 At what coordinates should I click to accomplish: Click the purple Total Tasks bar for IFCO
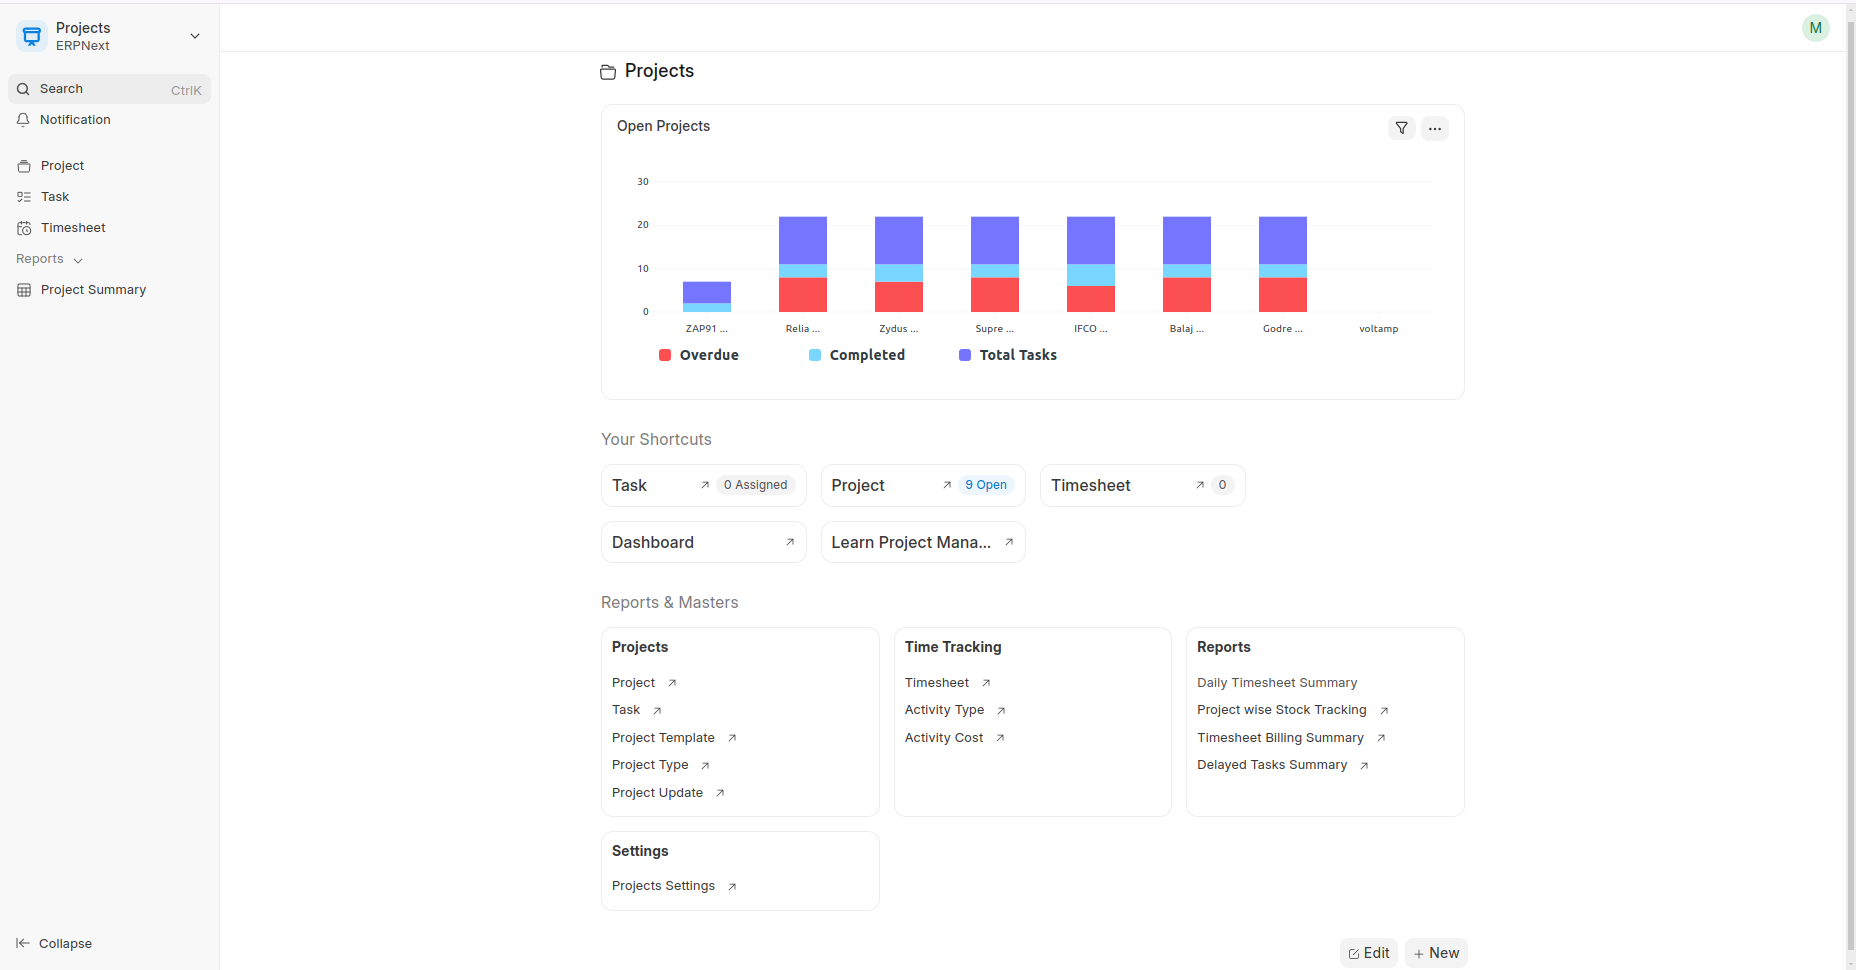pyautogui.click(x=1090, y=240)
